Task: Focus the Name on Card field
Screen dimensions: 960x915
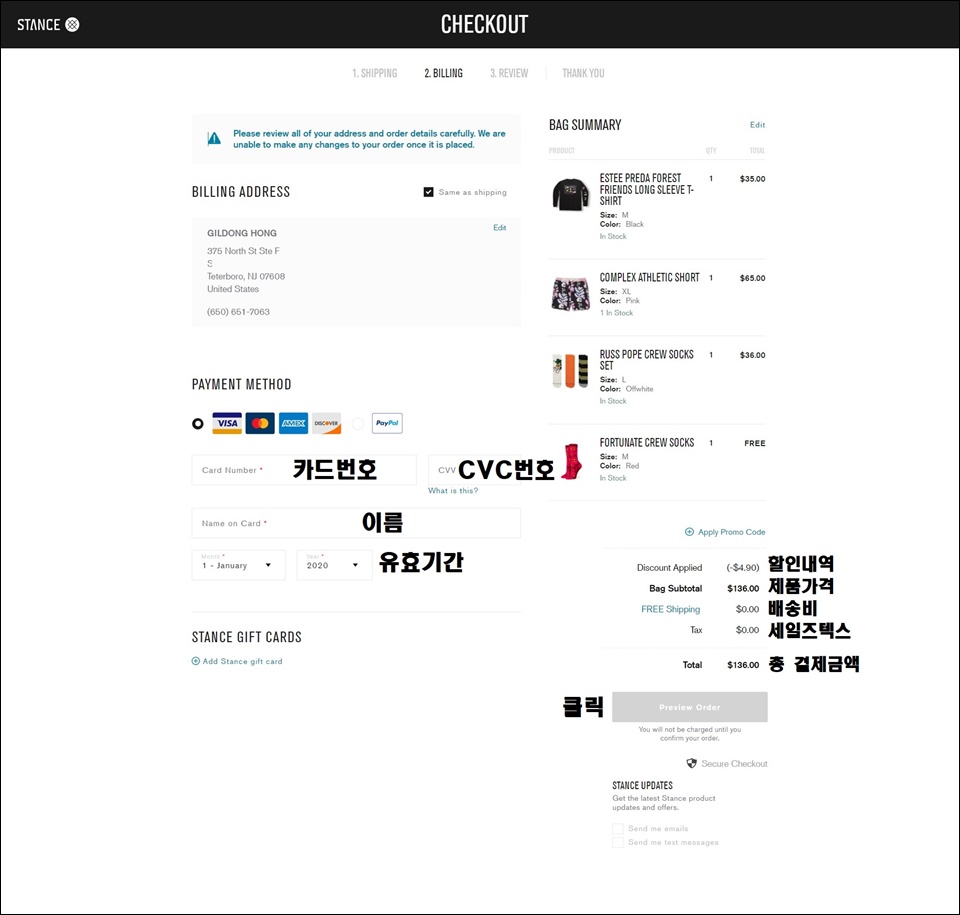Action: point(356,523)
